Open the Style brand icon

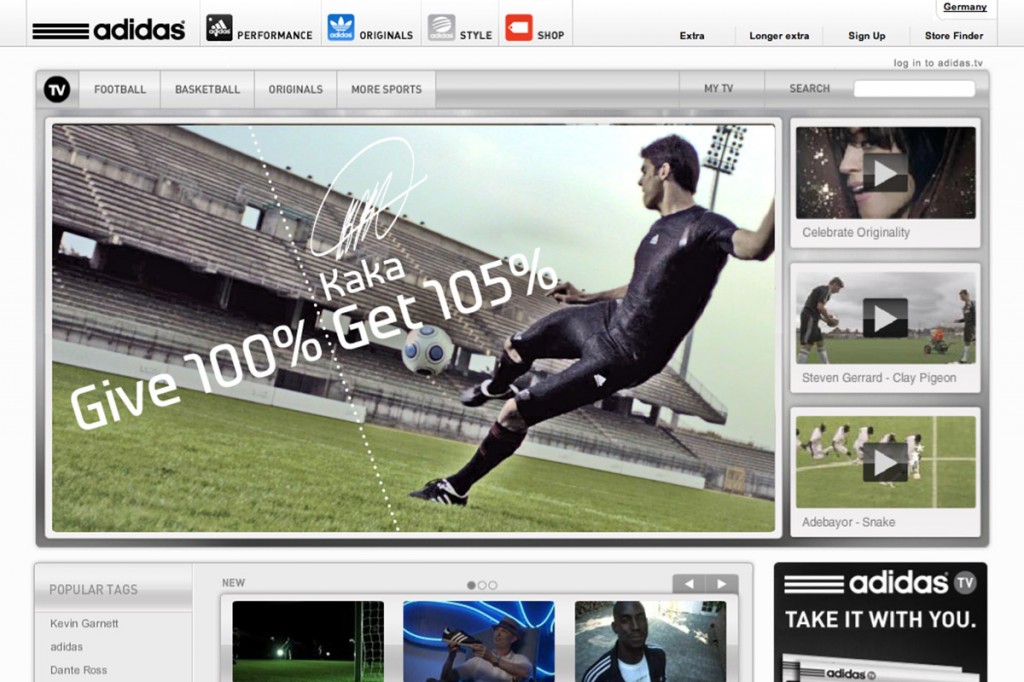coord(441,28)
